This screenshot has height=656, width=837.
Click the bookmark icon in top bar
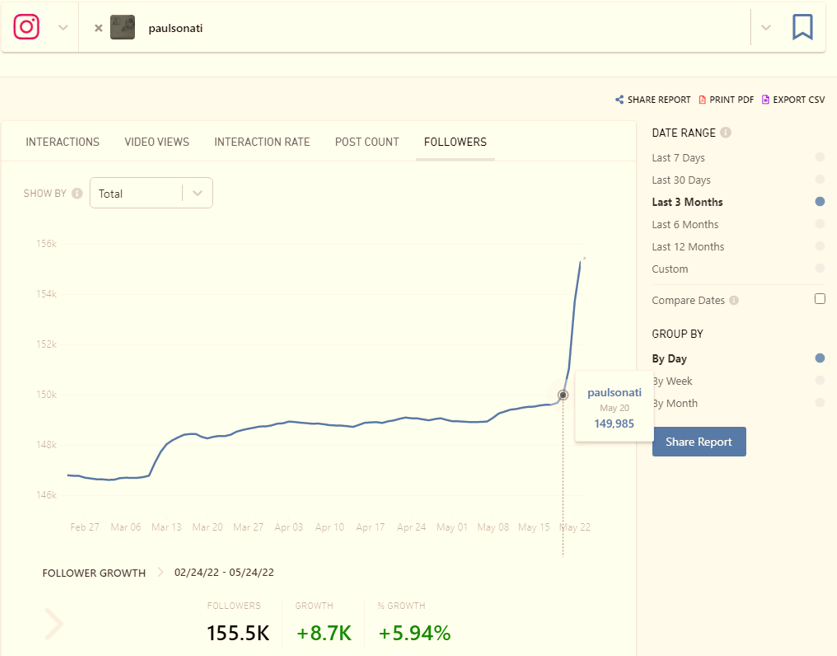pos(802,27)
